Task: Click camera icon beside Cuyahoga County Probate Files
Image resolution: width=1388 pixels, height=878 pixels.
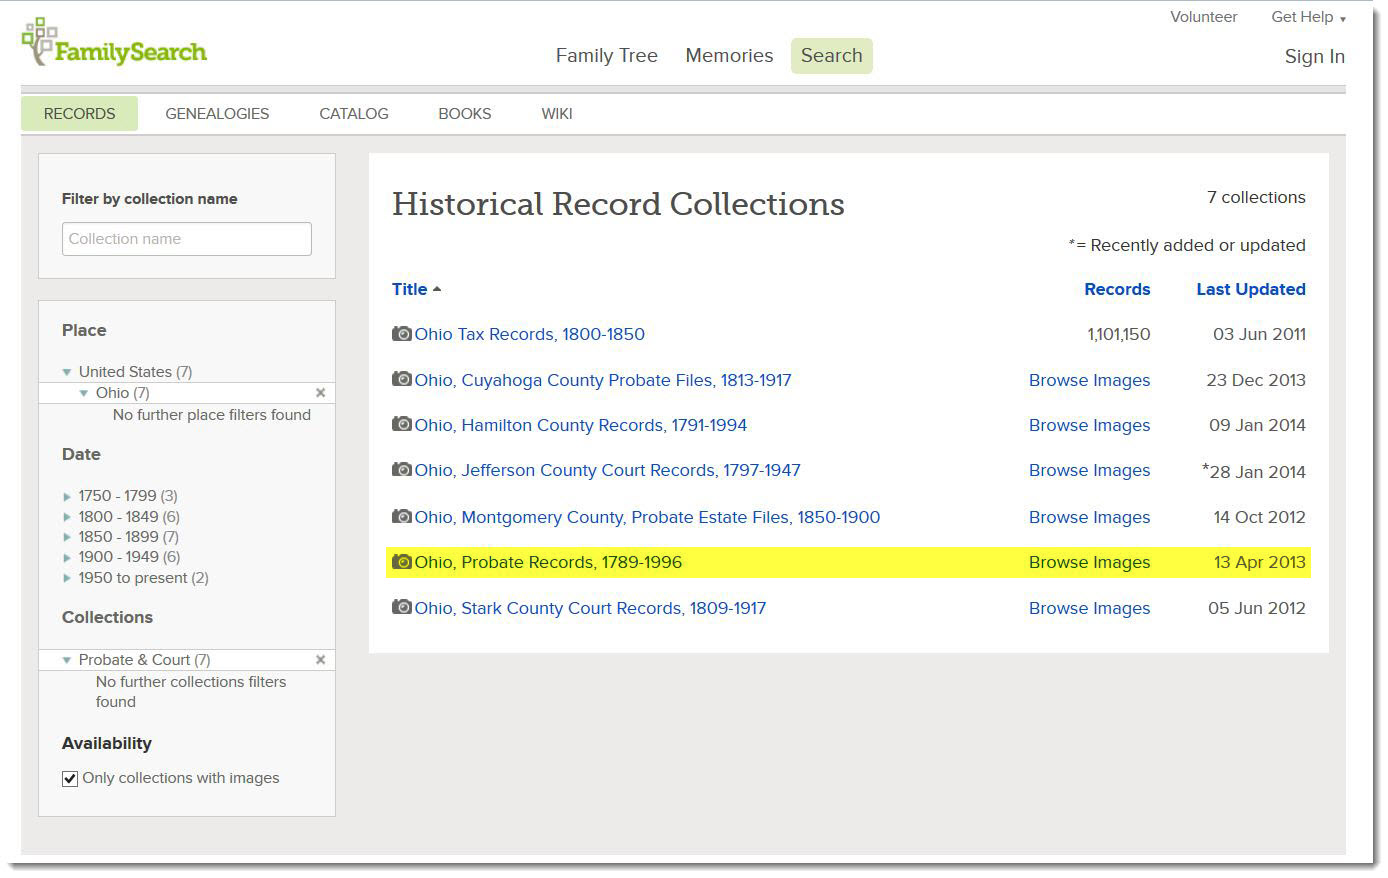Action: [x=402, y=379]
